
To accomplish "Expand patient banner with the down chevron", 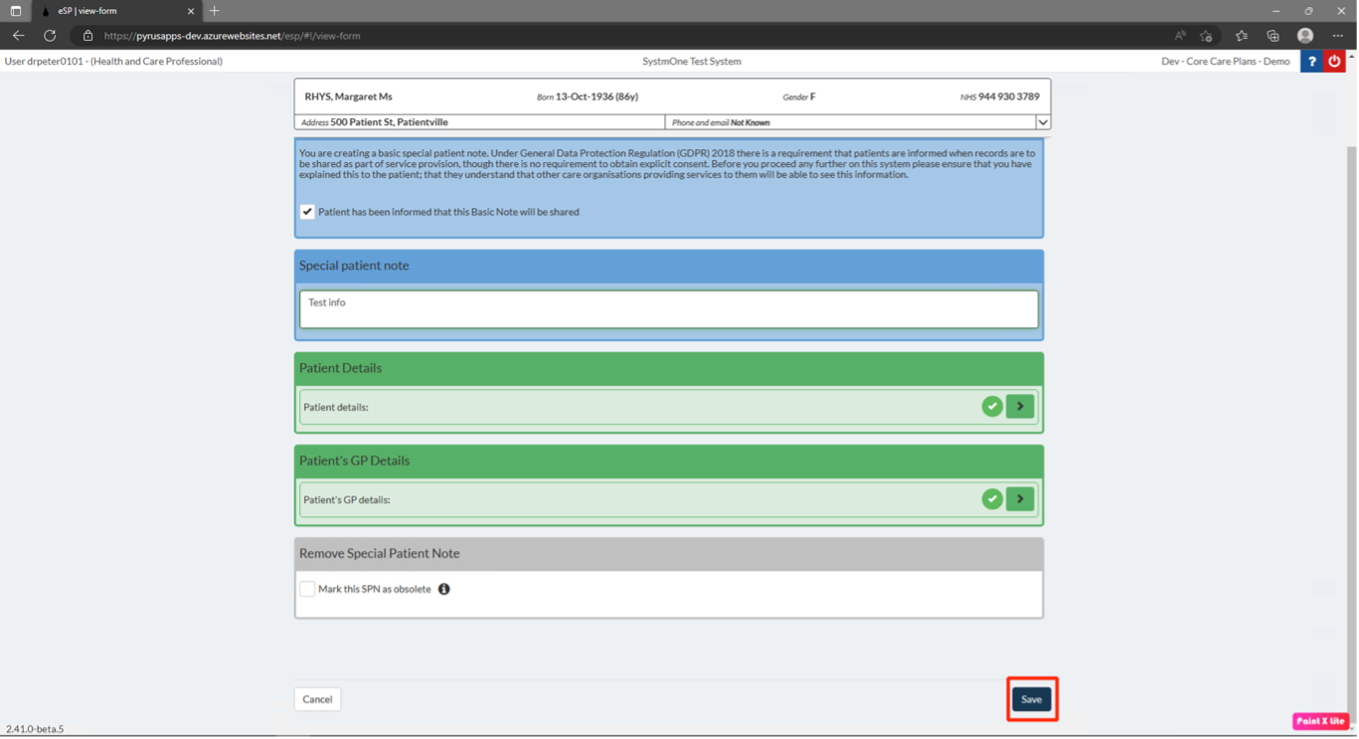I will point(1042,122).
